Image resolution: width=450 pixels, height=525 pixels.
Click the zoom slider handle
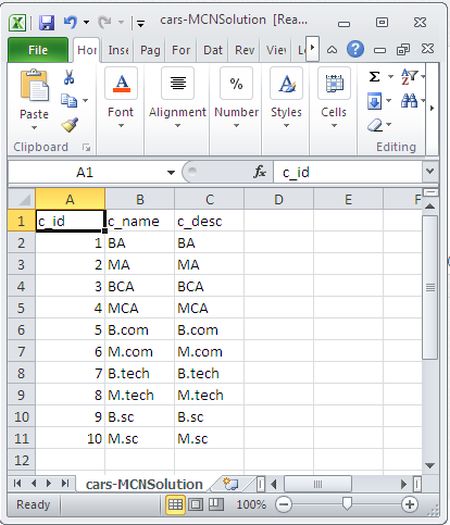(x=347, y=504)
